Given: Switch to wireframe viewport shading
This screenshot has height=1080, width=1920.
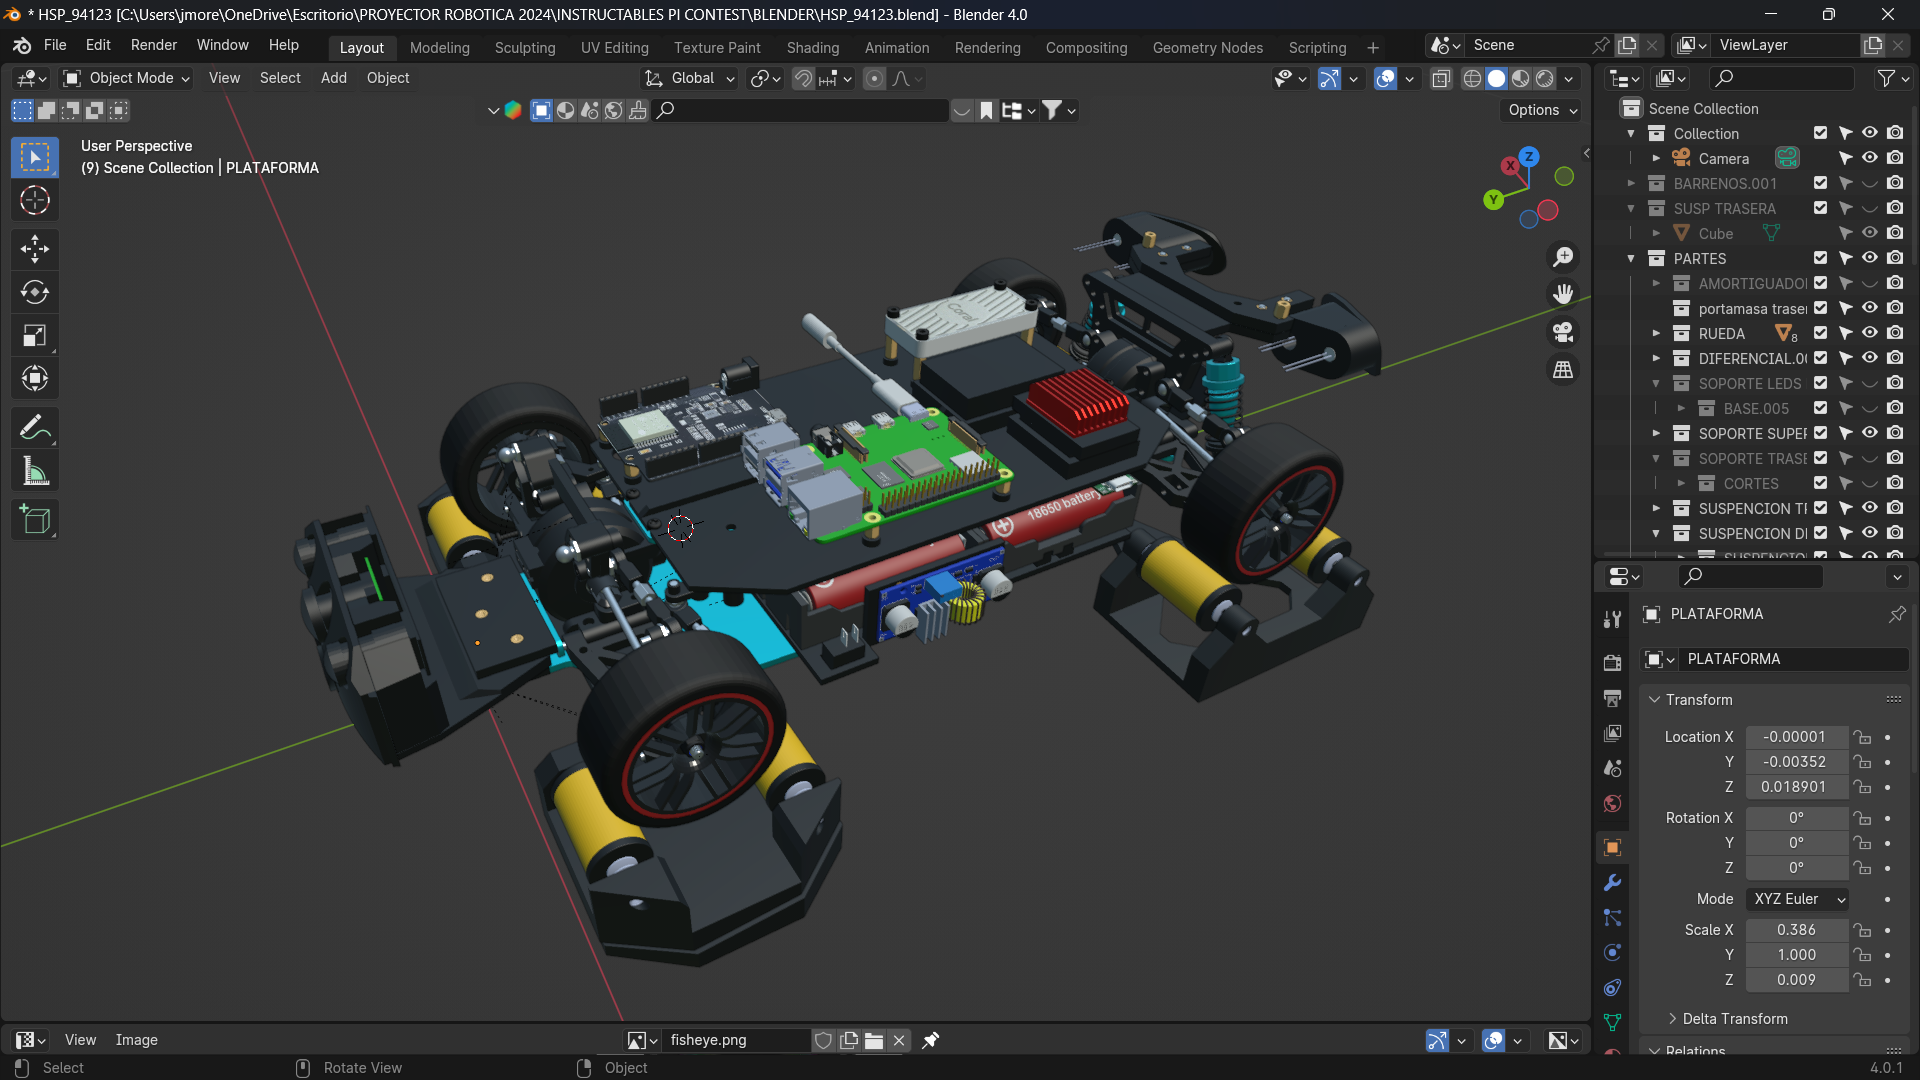Looking at the screenshot, I should tap(1472, 79).
